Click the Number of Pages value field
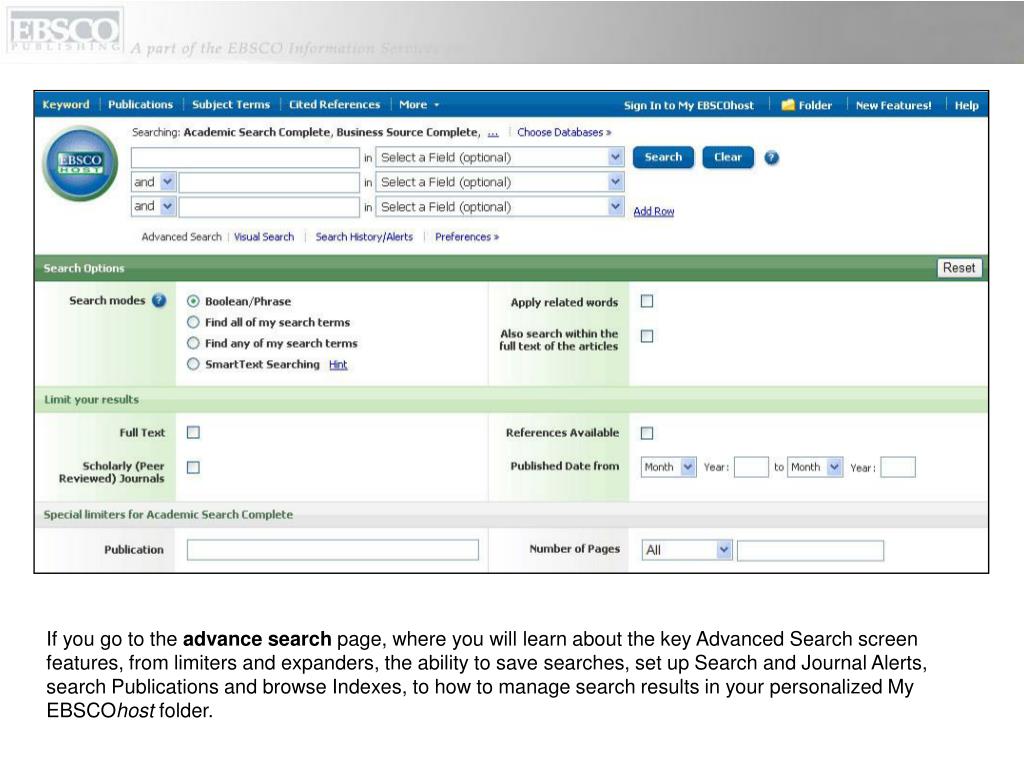 coord(810,551)
